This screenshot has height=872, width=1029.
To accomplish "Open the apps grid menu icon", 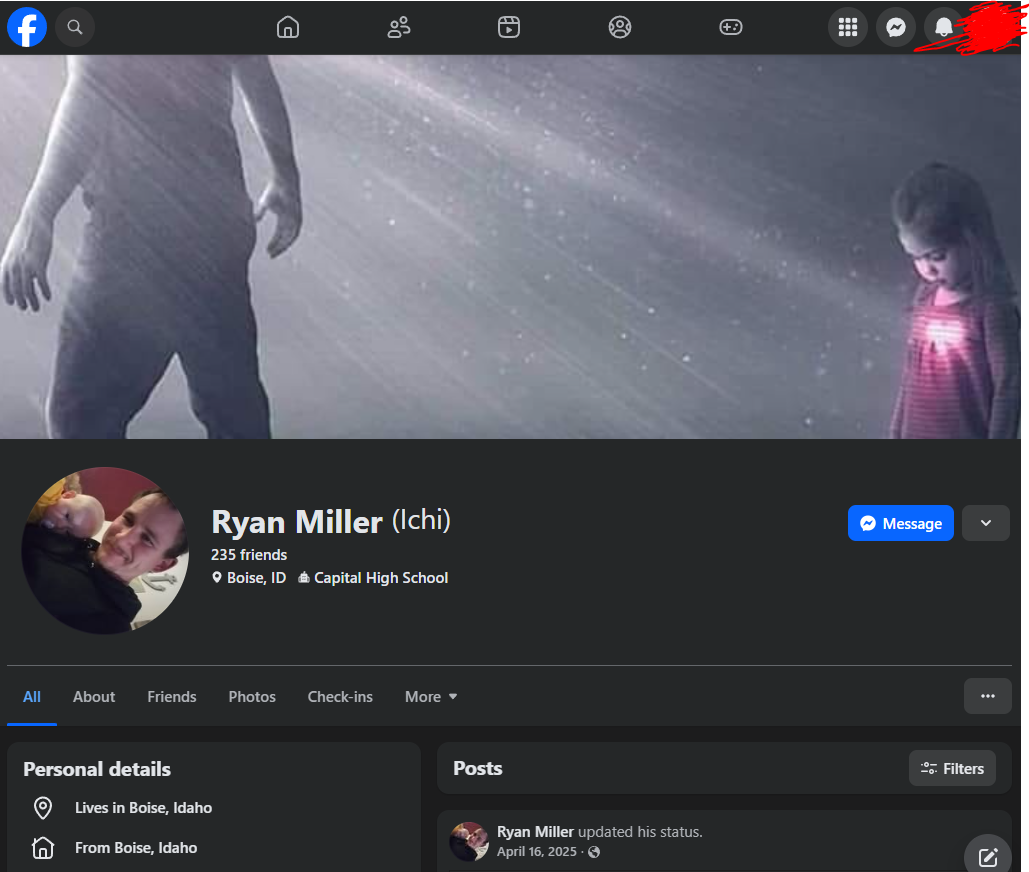I will 848,27.
